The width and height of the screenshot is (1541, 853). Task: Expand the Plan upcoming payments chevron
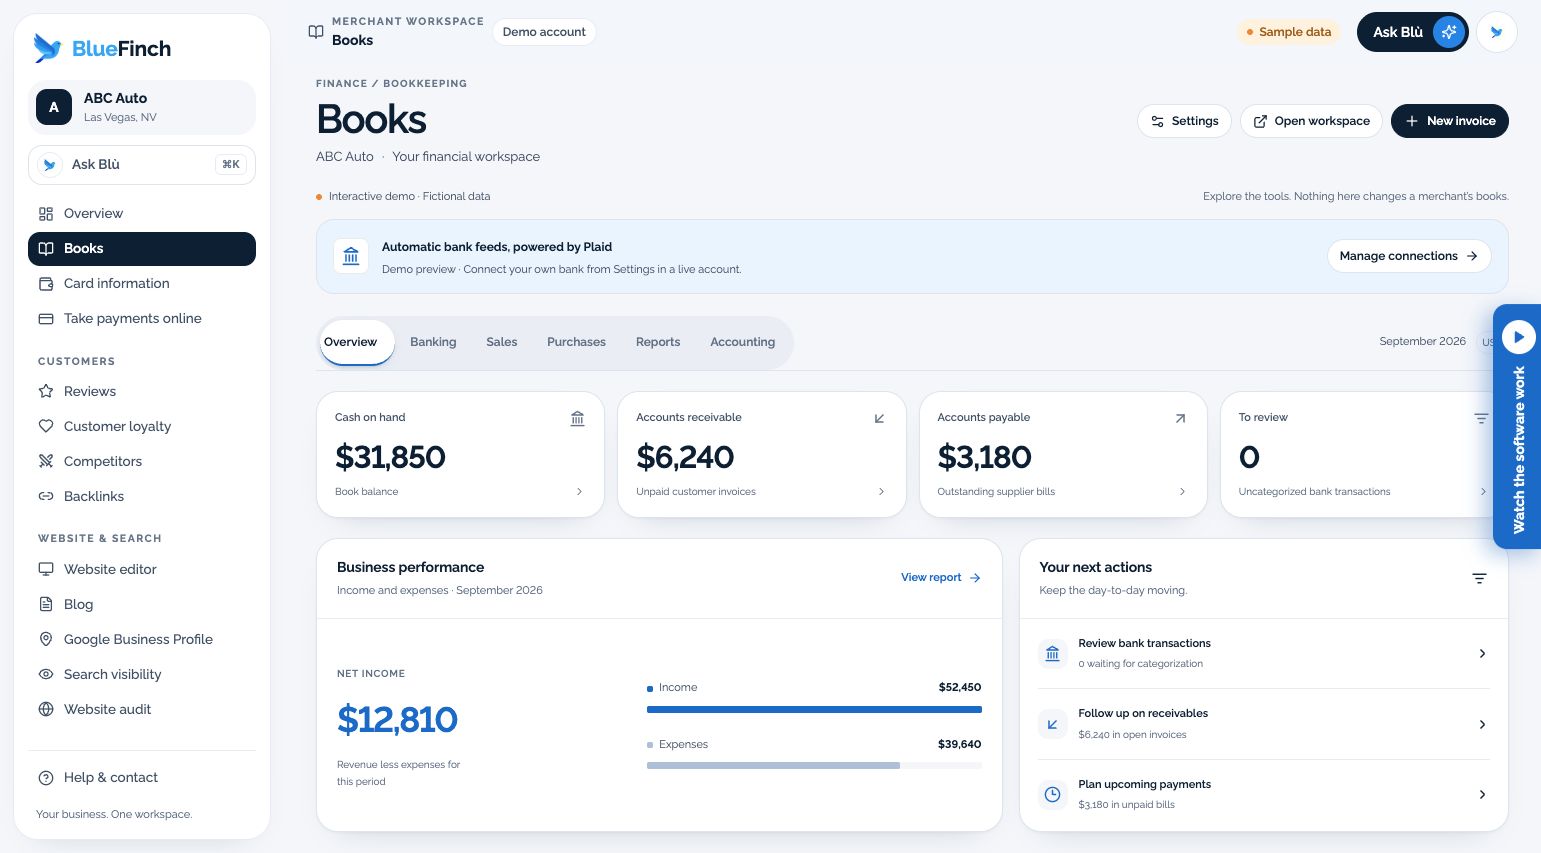(x=1482, y=794)
